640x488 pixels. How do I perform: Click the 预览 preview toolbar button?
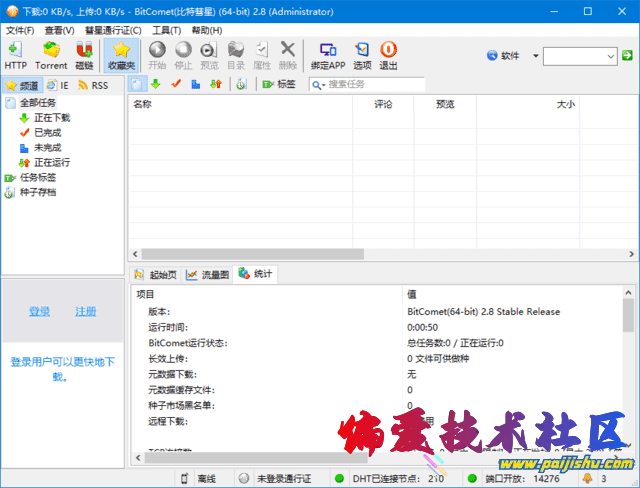(209, 55)
